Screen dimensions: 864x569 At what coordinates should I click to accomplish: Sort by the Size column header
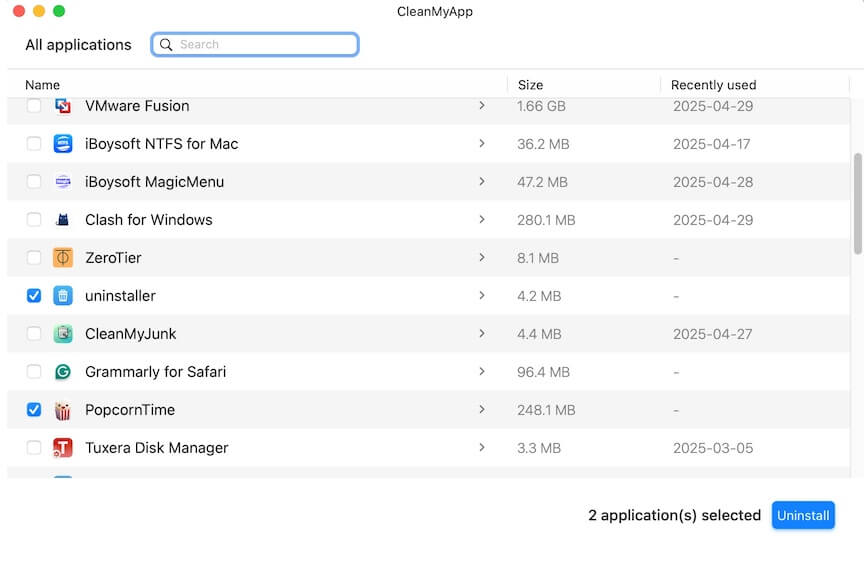tap(530, 85)
